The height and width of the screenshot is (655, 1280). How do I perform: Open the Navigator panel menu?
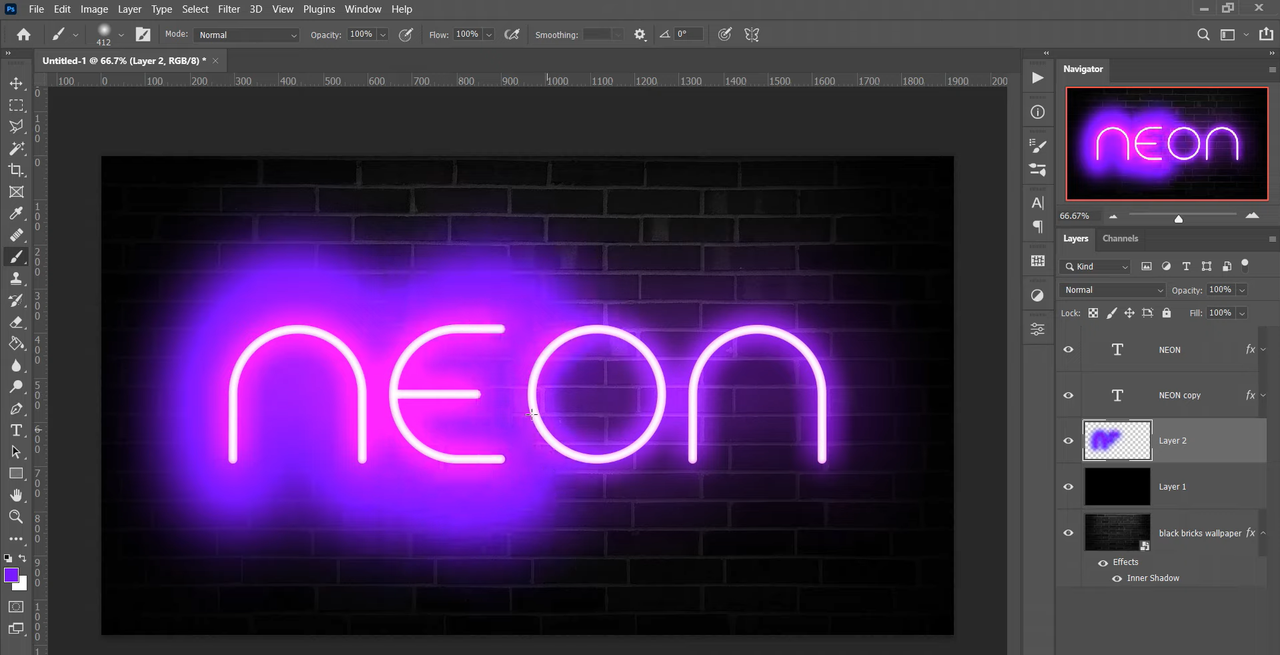(x=1272, y=69)
